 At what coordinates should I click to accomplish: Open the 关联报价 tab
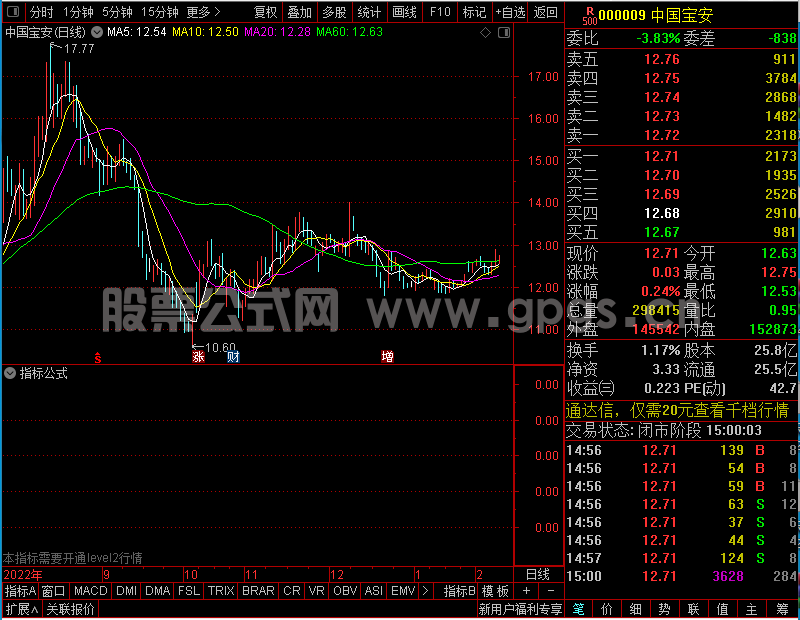(70, 609)
